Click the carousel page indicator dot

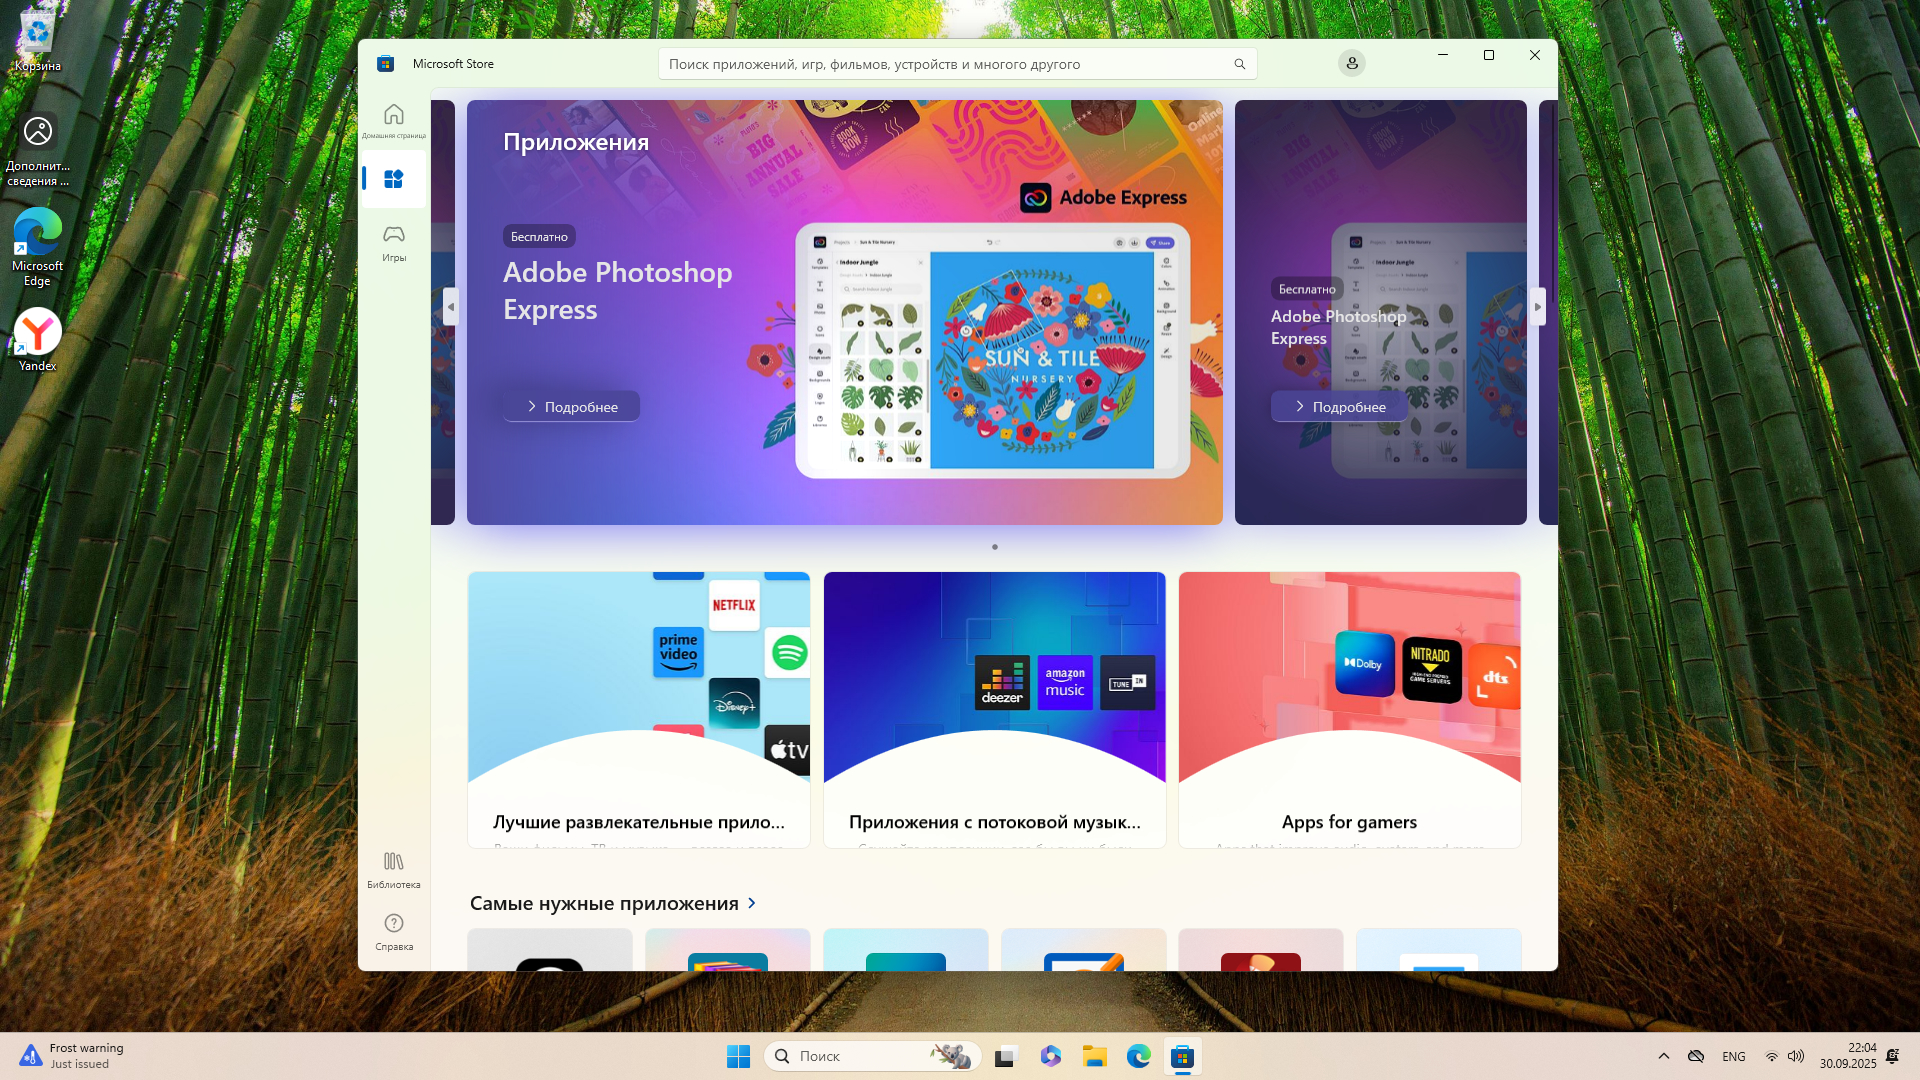tap(994, 547)
